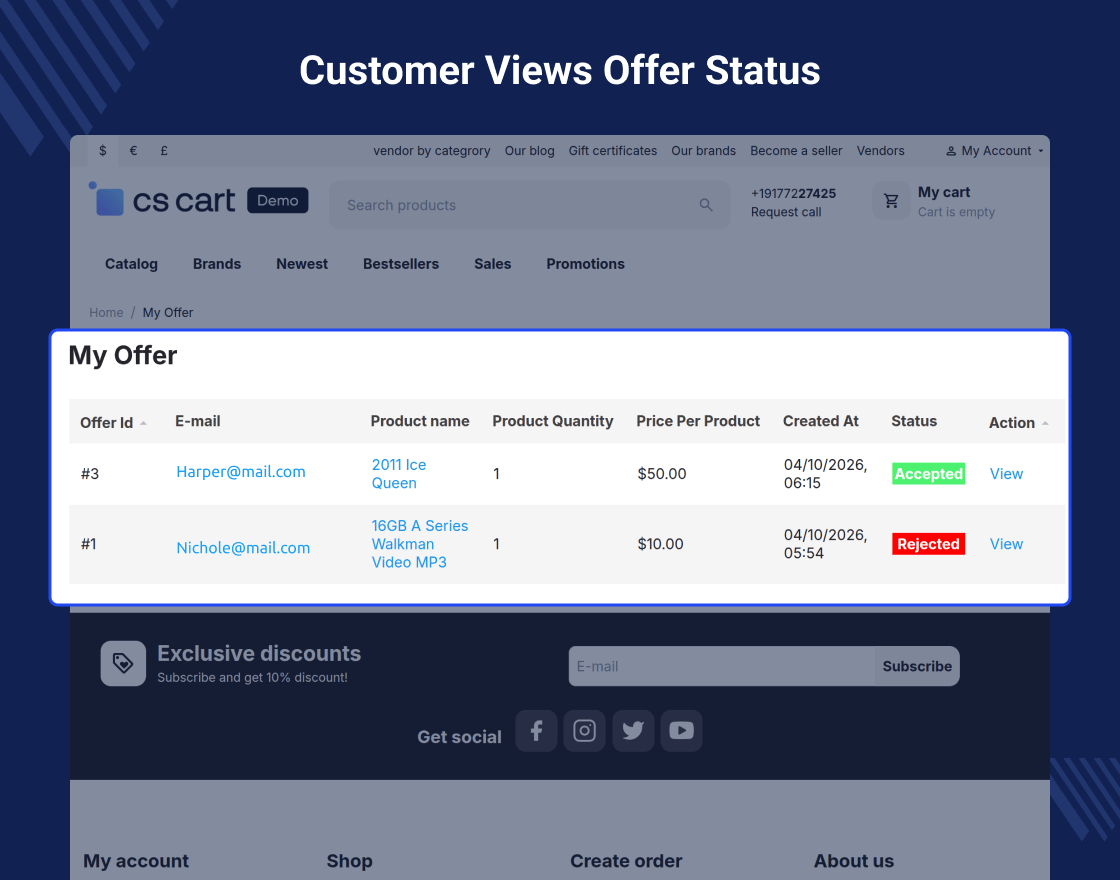Open the Promotions menu item
This screenshot has height=880, width=1120.
(586, 264)
